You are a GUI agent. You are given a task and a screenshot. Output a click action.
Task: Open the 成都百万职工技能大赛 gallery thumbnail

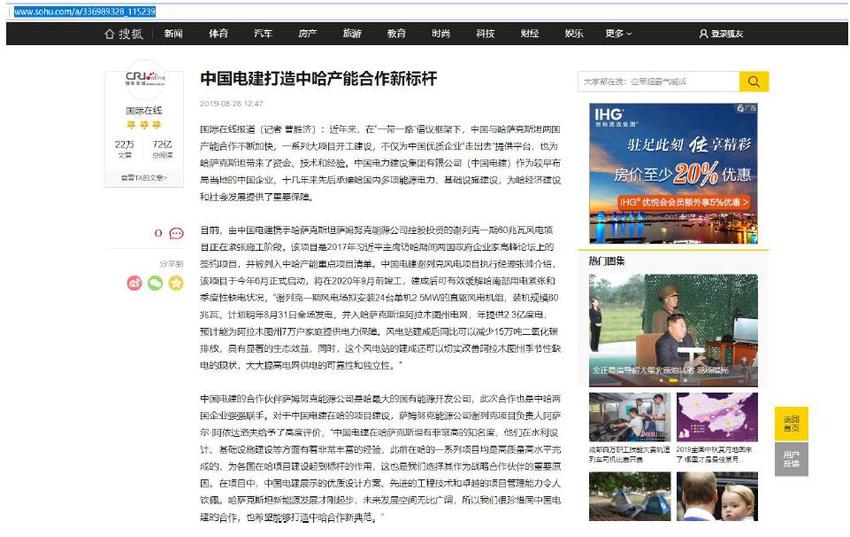point(630,417)
